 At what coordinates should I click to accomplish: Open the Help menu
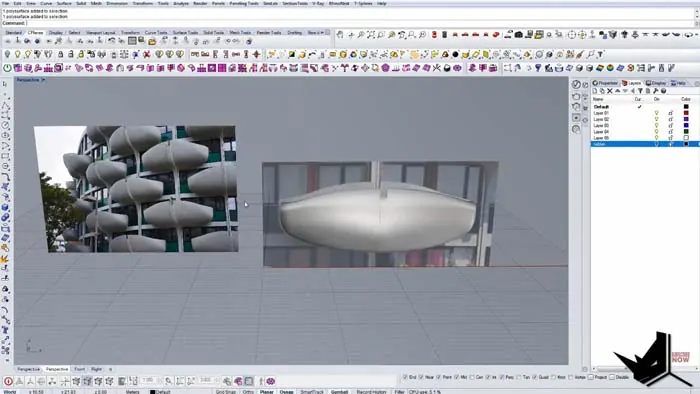click(x=382, y=3)
